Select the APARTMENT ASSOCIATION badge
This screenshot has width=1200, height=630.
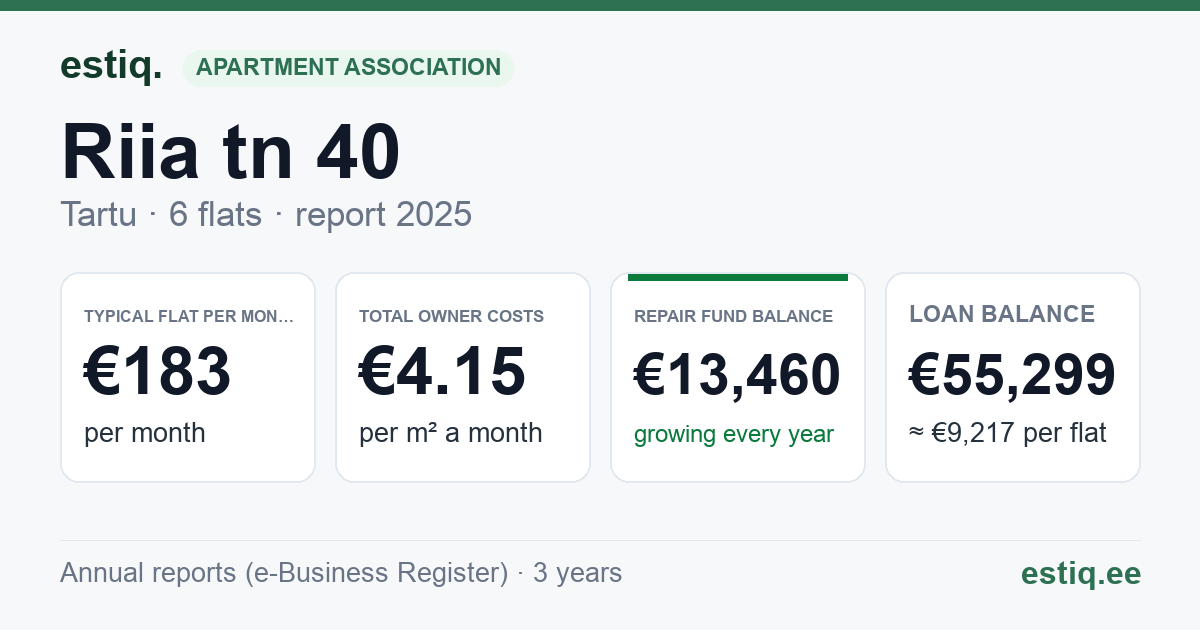coord(348,68)
